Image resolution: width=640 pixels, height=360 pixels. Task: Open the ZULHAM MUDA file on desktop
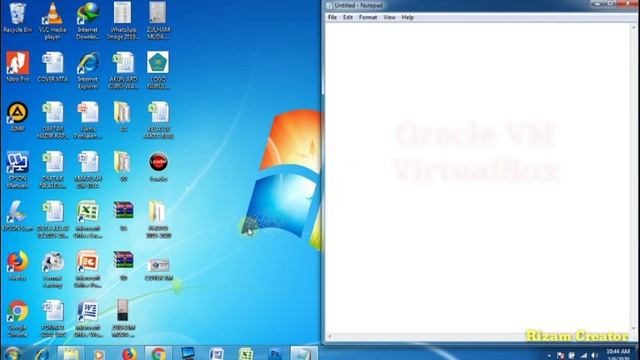tap(158, 20)
